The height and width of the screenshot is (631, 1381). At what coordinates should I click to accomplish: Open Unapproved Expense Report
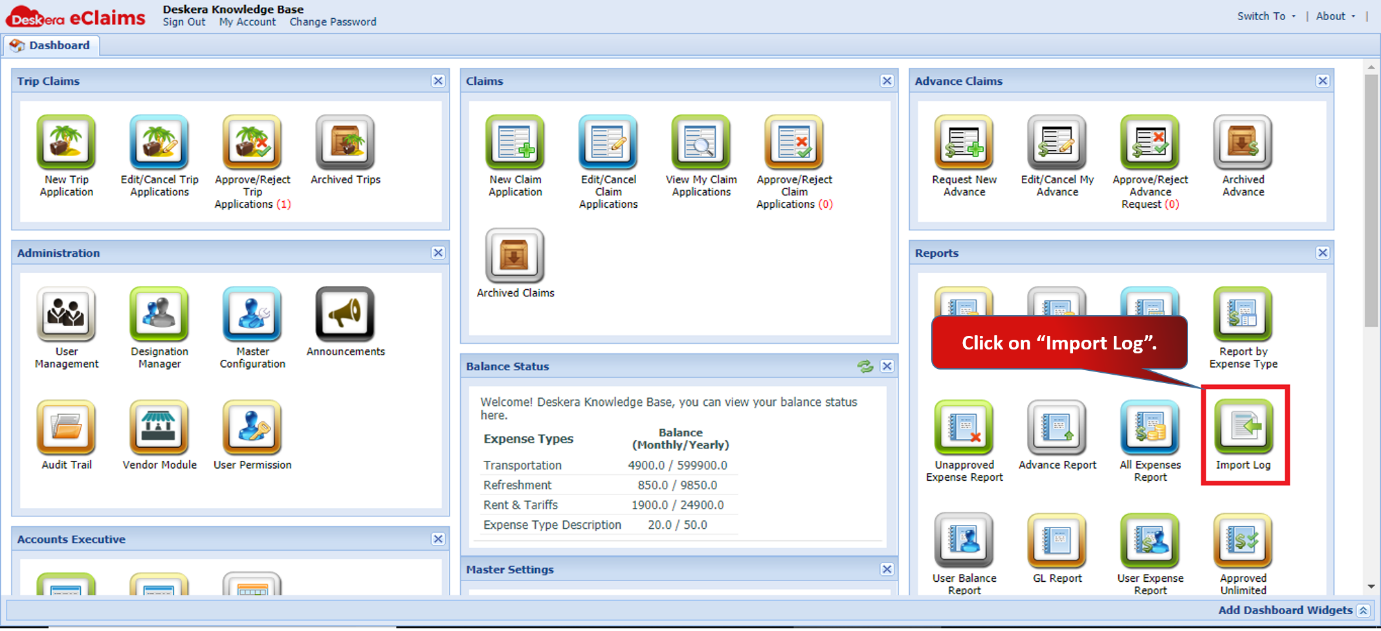coord(964,428)
